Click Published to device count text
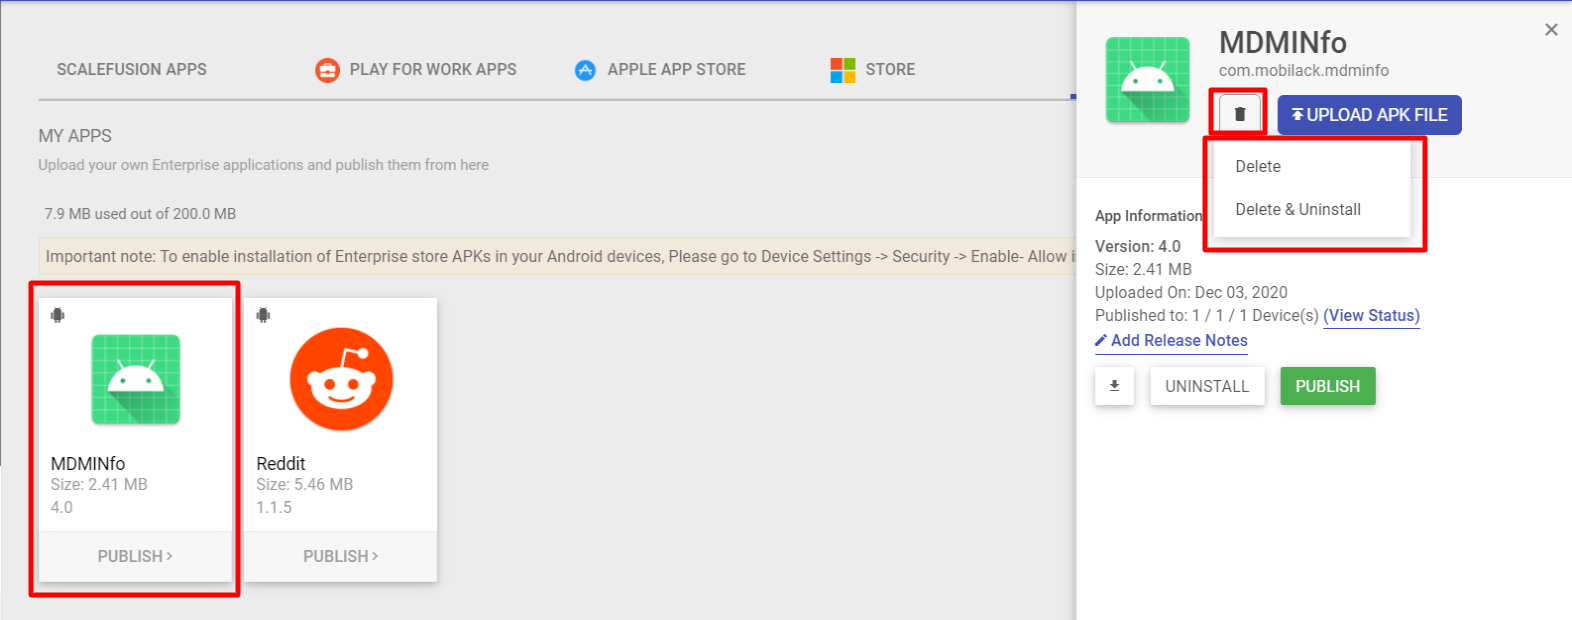Image resolution: width=1572 pixels, height=620 pixels. tap(1207, 315)
